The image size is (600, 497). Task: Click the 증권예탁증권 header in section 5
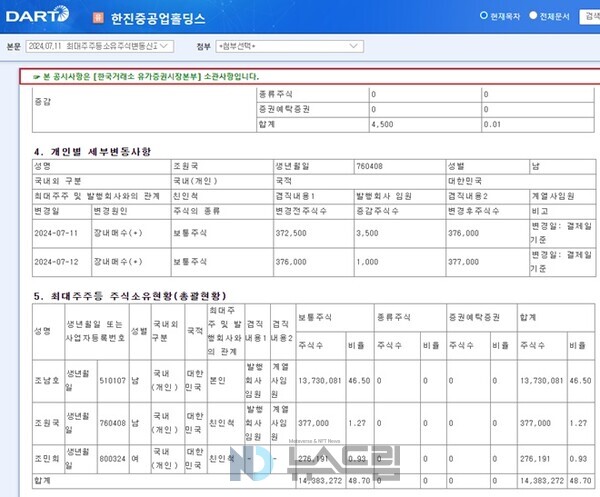tap(474, 318)
